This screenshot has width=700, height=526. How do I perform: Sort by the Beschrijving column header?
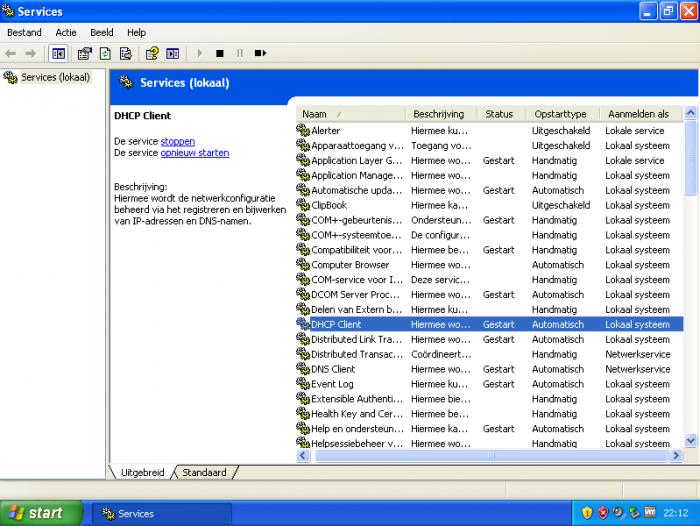point(441,114)
